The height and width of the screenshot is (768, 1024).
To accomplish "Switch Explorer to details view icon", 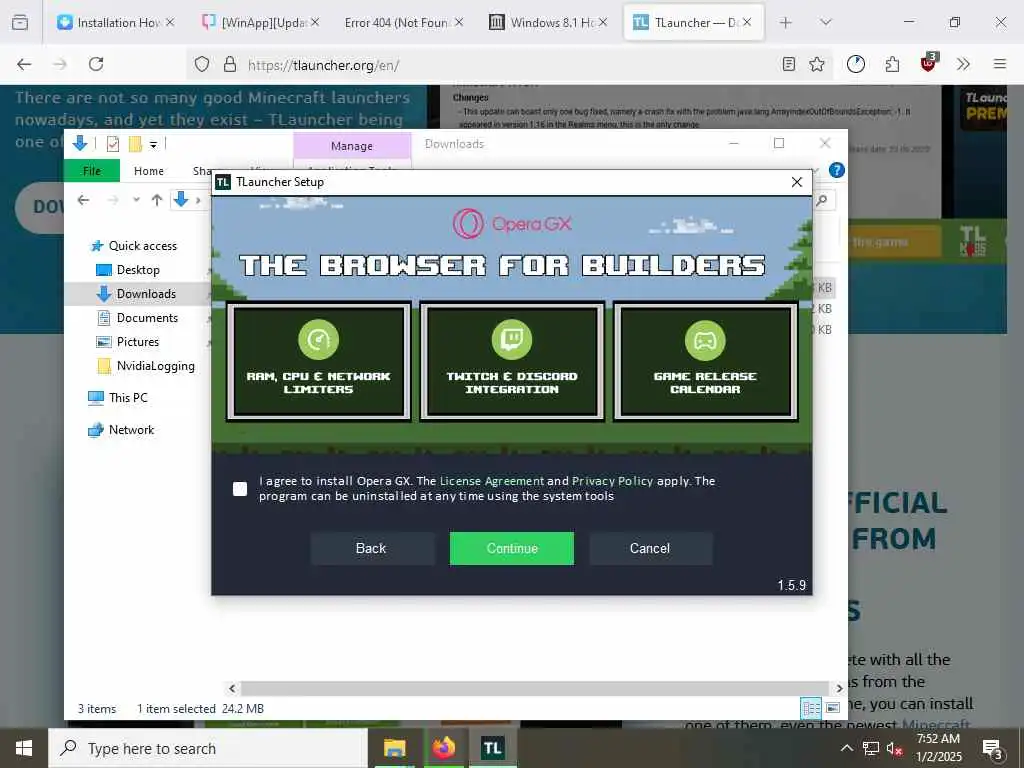I will click(811, 708).
